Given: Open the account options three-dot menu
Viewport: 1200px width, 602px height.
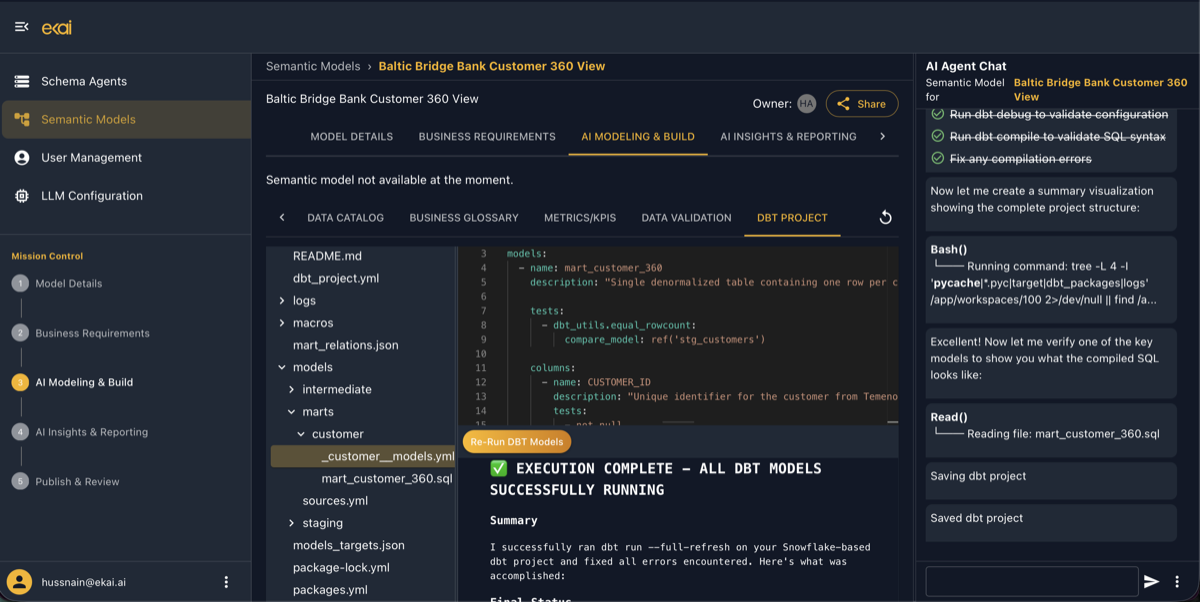Looking at the screenshot, I should point(226,582).
